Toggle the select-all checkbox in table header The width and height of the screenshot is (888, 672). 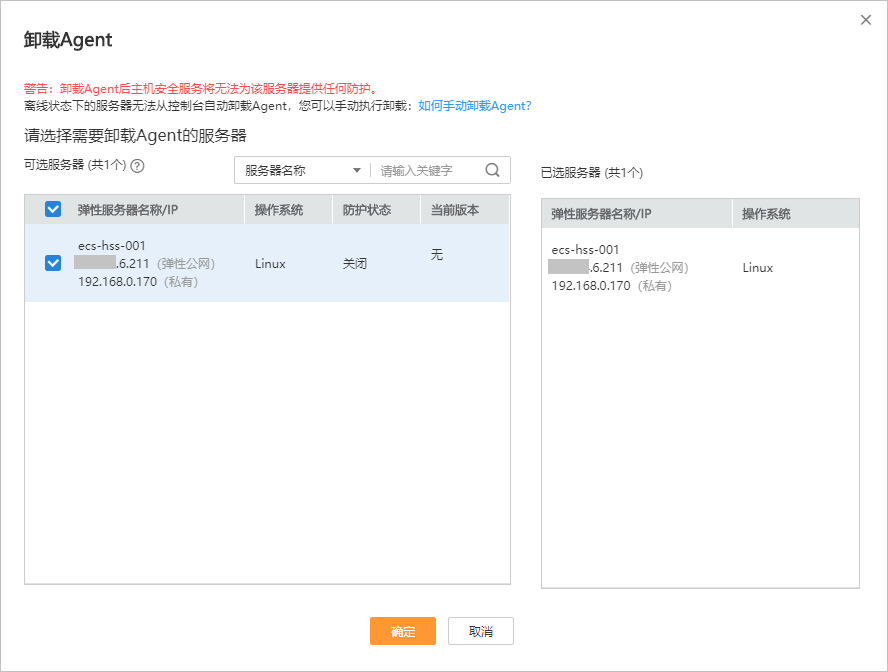point(53,210)
